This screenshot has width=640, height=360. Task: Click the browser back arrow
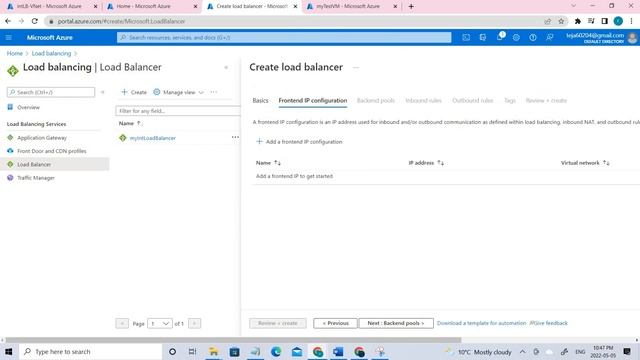[8, 21]
